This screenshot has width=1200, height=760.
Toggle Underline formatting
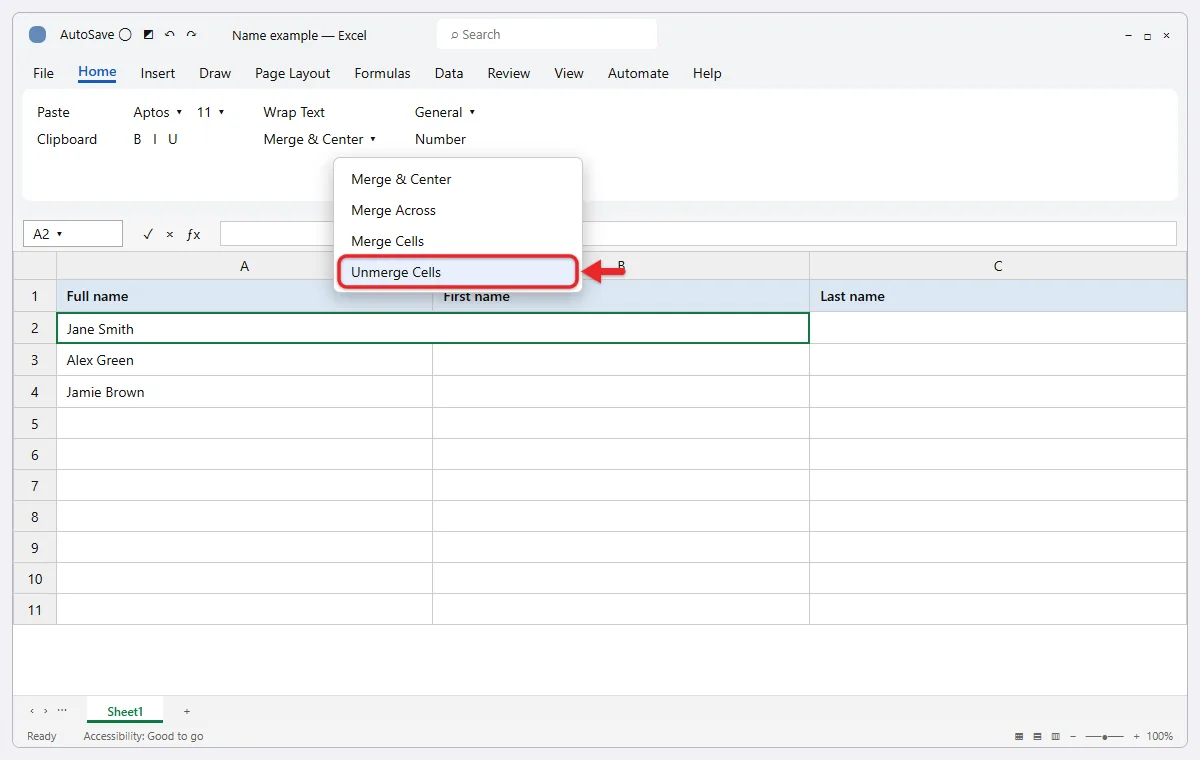(173, 139)
